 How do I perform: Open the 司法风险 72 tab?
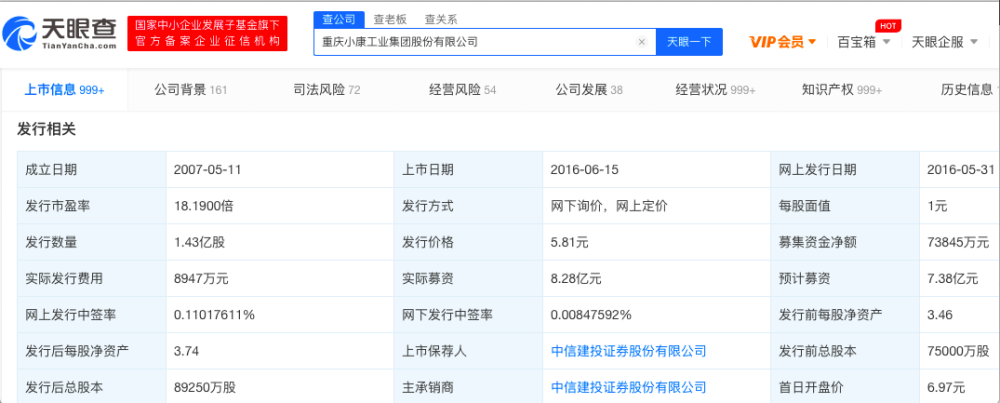(x=327, y=90)
